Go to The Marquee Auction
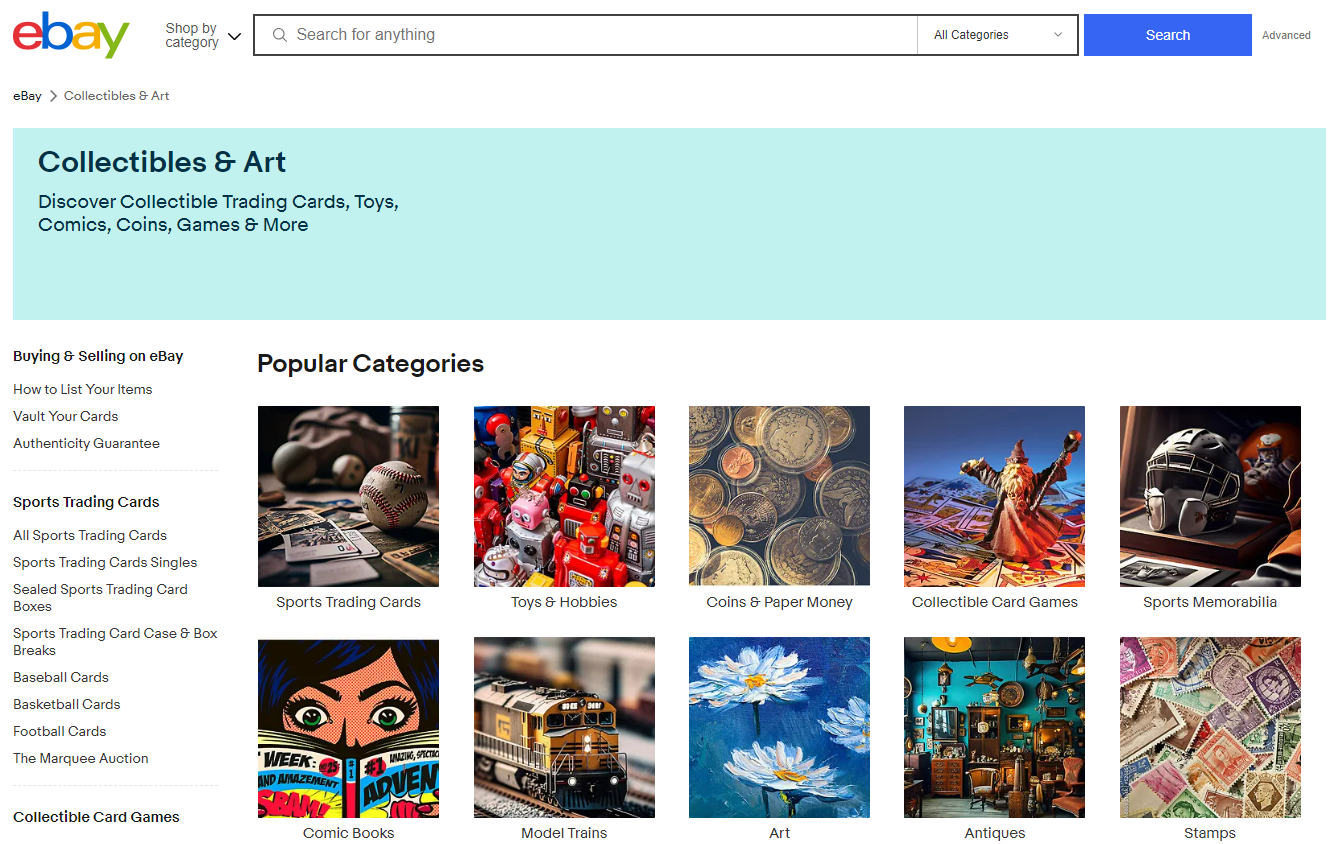 (x=80, y=758)
